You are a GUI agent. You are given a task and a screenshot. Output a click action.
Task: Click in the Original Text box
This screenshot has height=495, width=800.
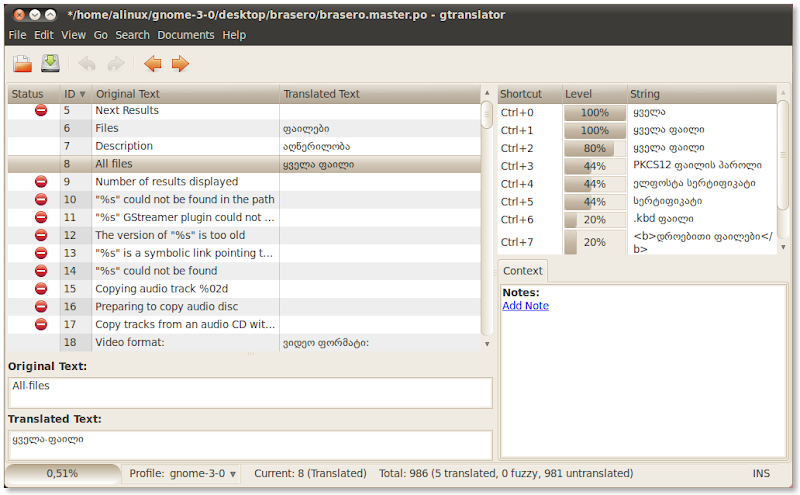coord(250,392)
